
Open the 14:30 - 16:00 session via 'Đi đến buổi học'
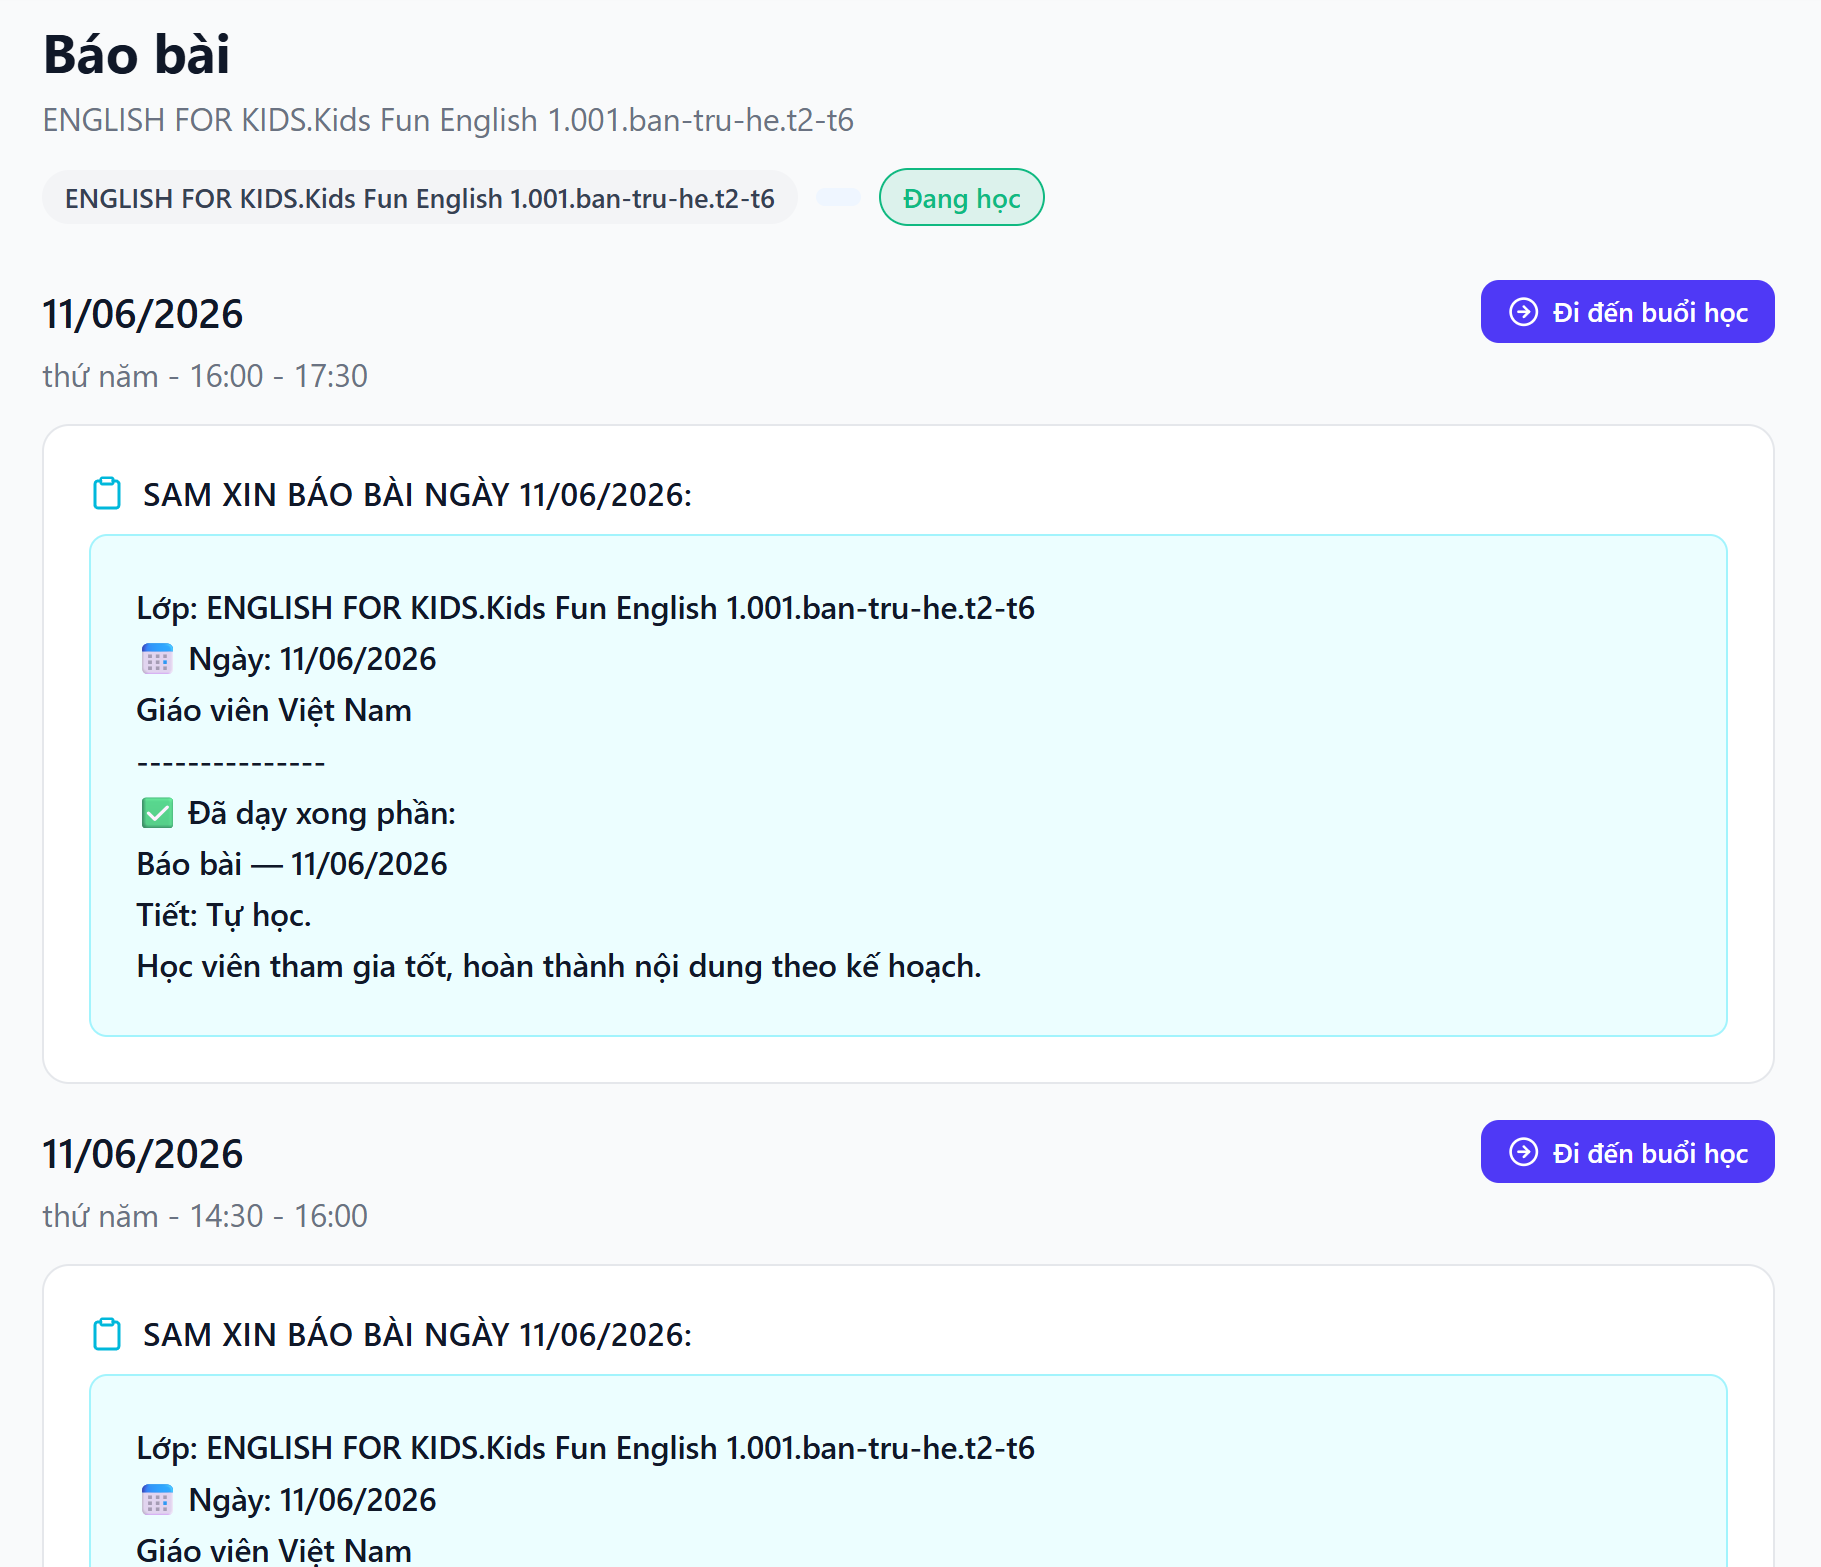coord(1627,1152)
